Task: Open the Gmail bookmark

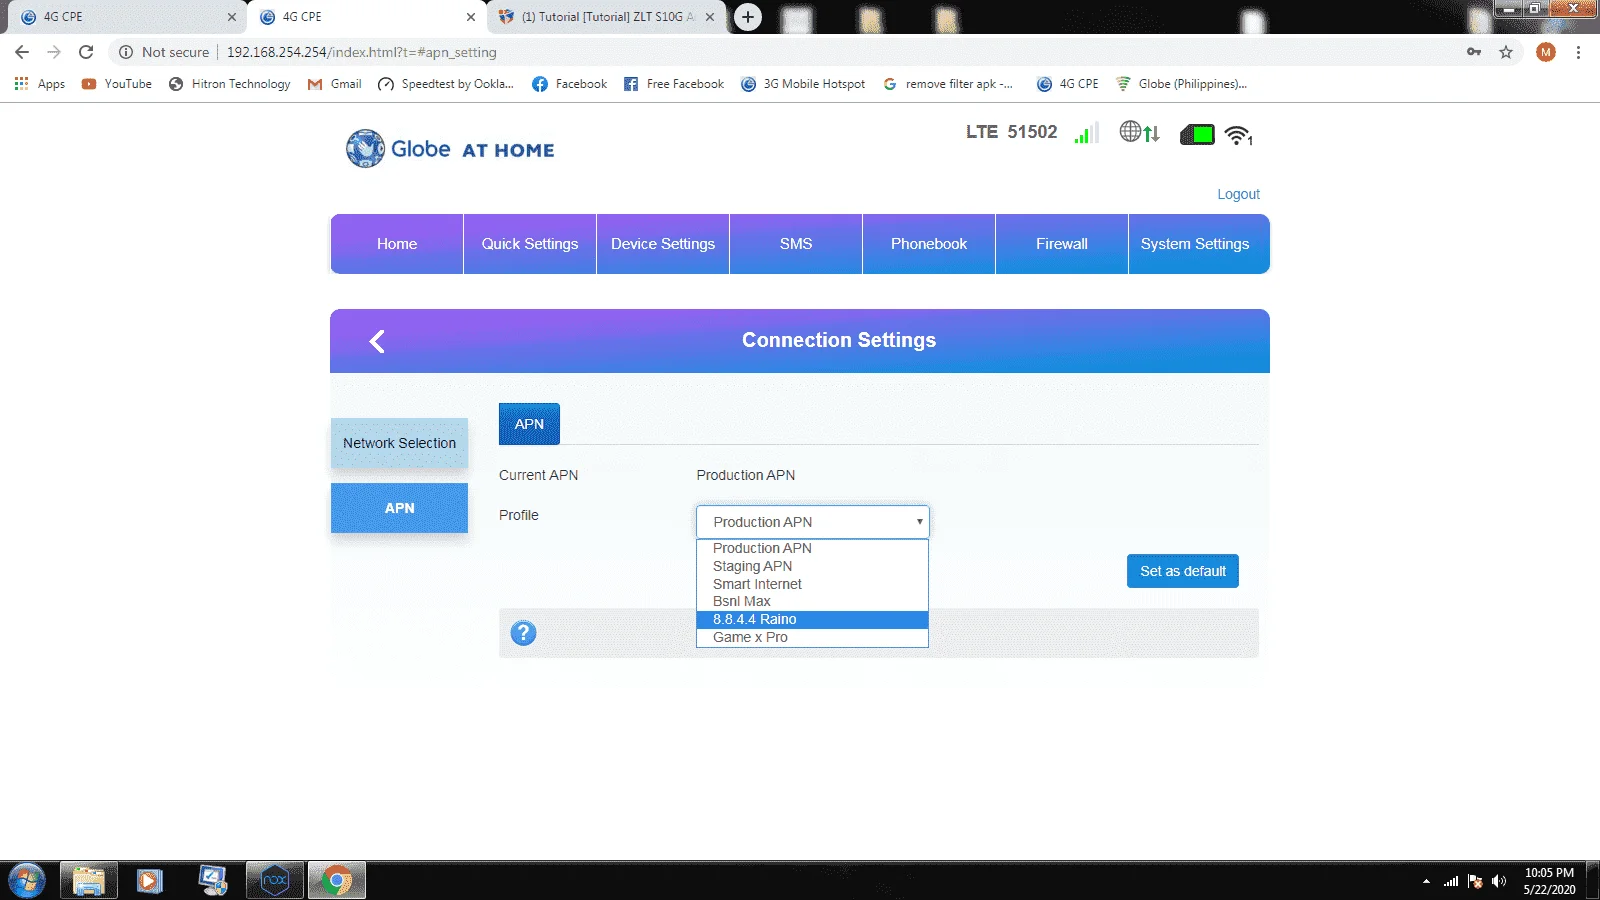Action: pyautogui.click(x=335, y=84)
